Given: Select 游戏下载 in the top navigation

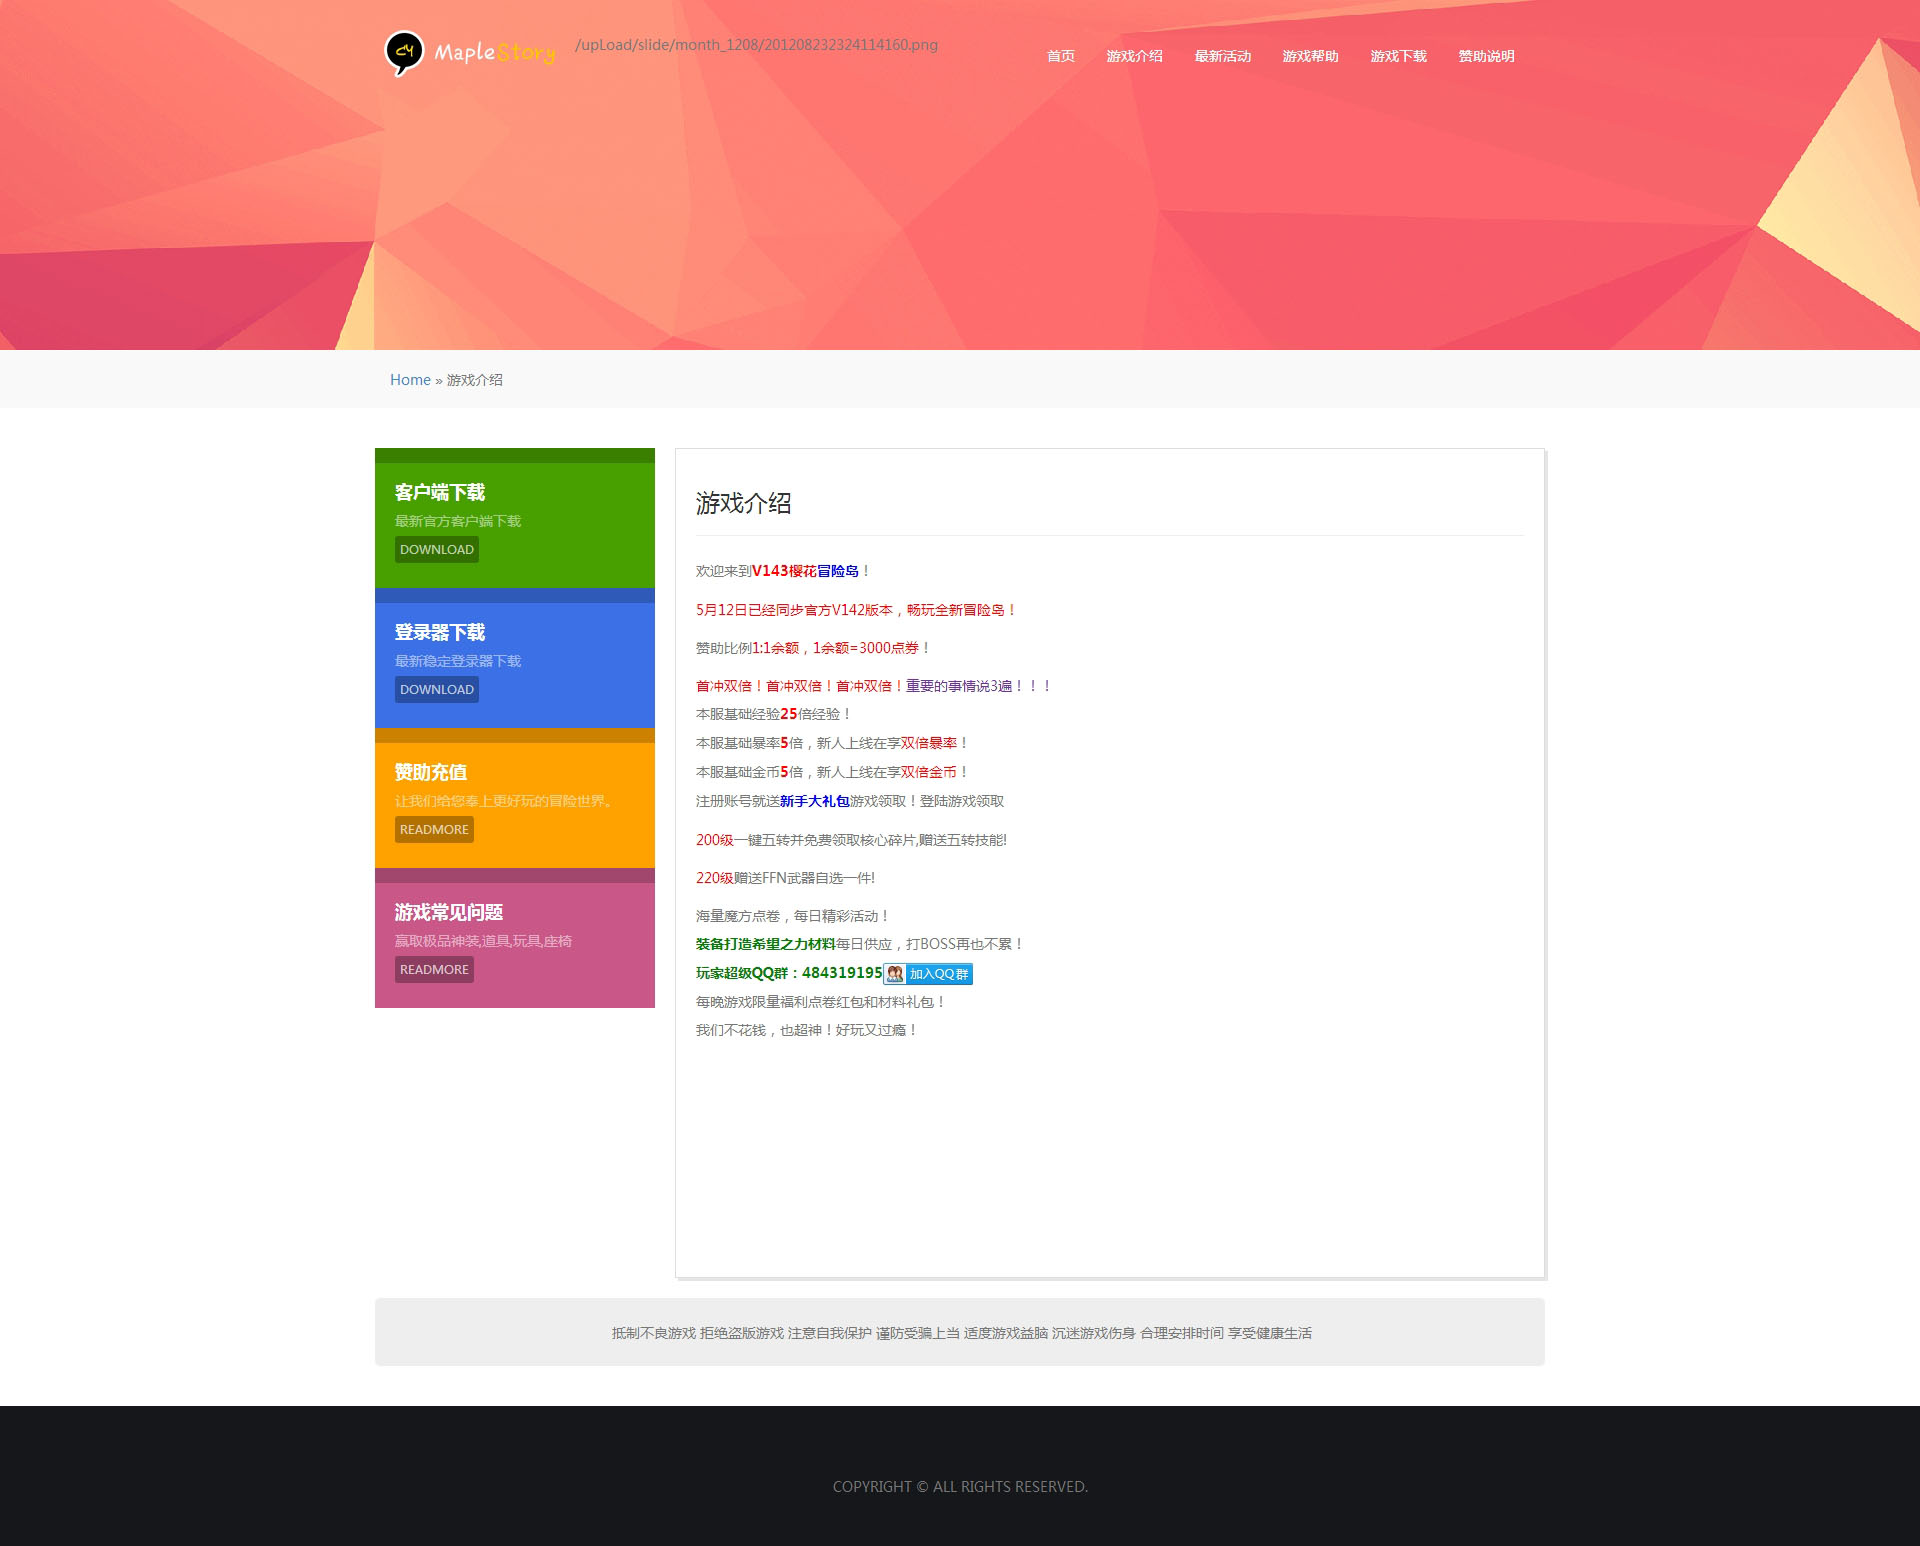Looking at the screenshot, I should point(1398,56).
